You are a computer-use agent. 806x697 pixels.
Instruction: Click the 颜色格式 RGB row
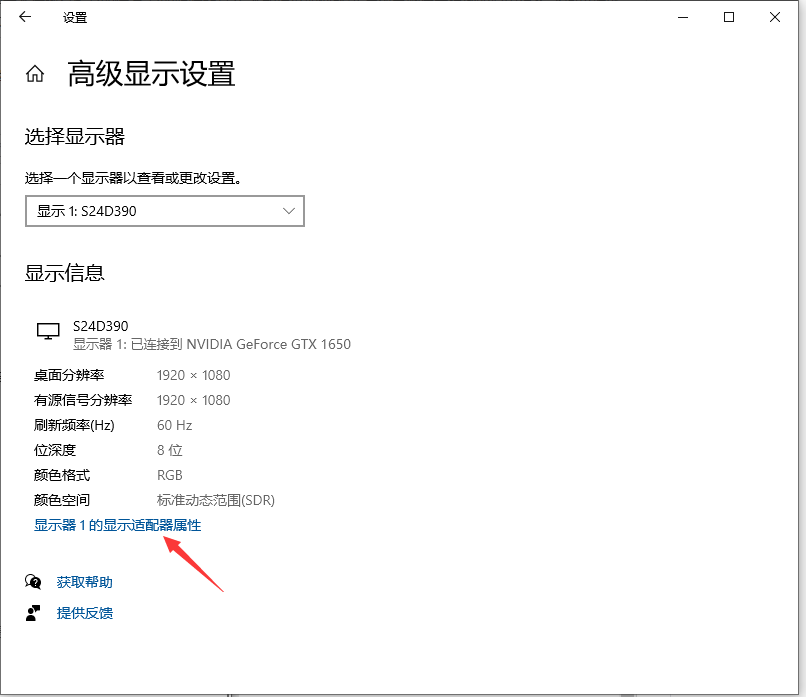point(170,475)
